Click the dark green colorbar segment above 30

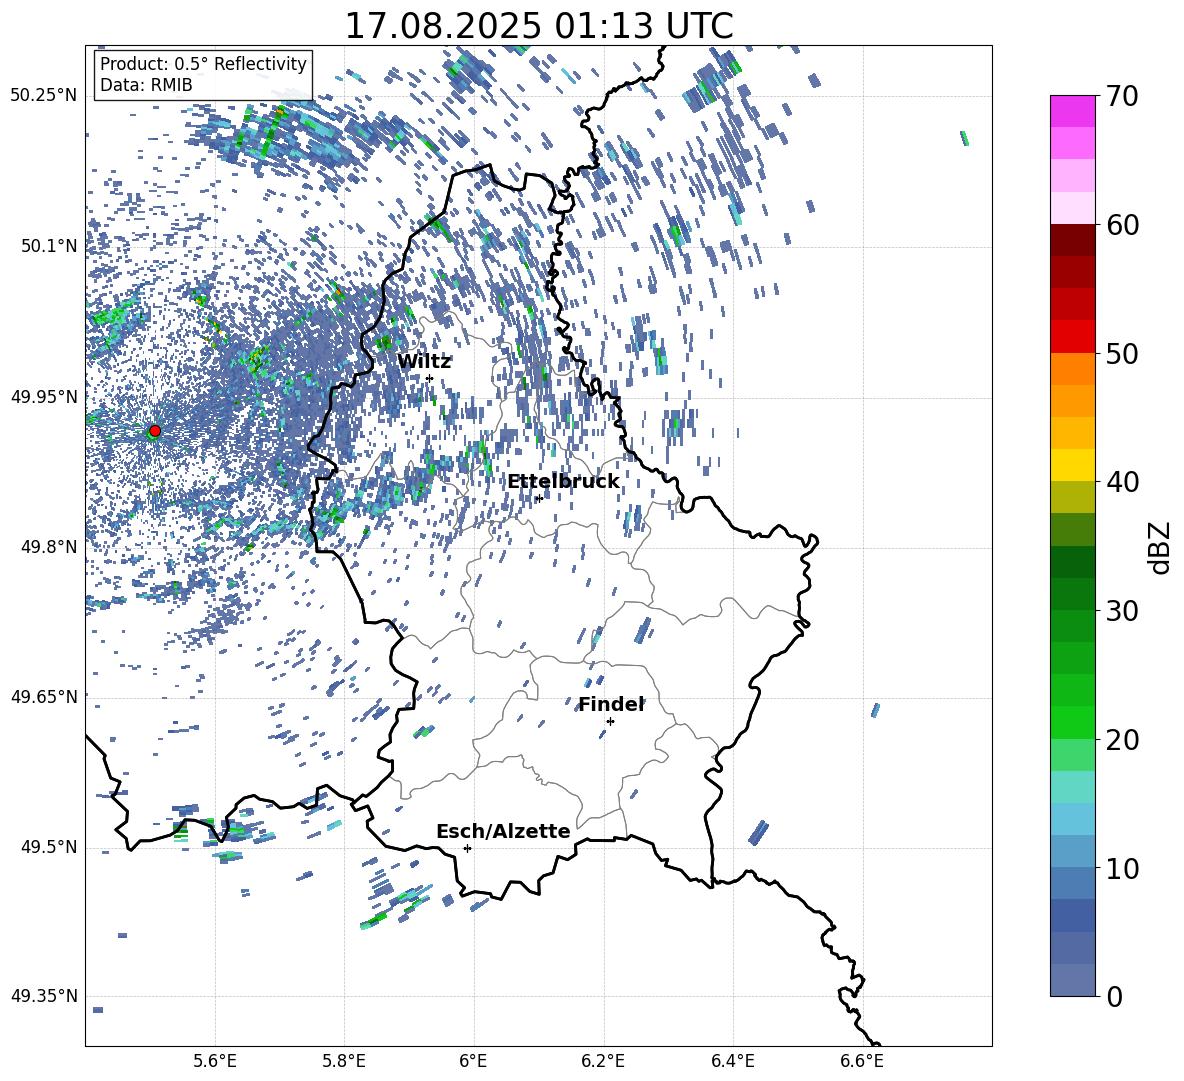[1072, 593]
